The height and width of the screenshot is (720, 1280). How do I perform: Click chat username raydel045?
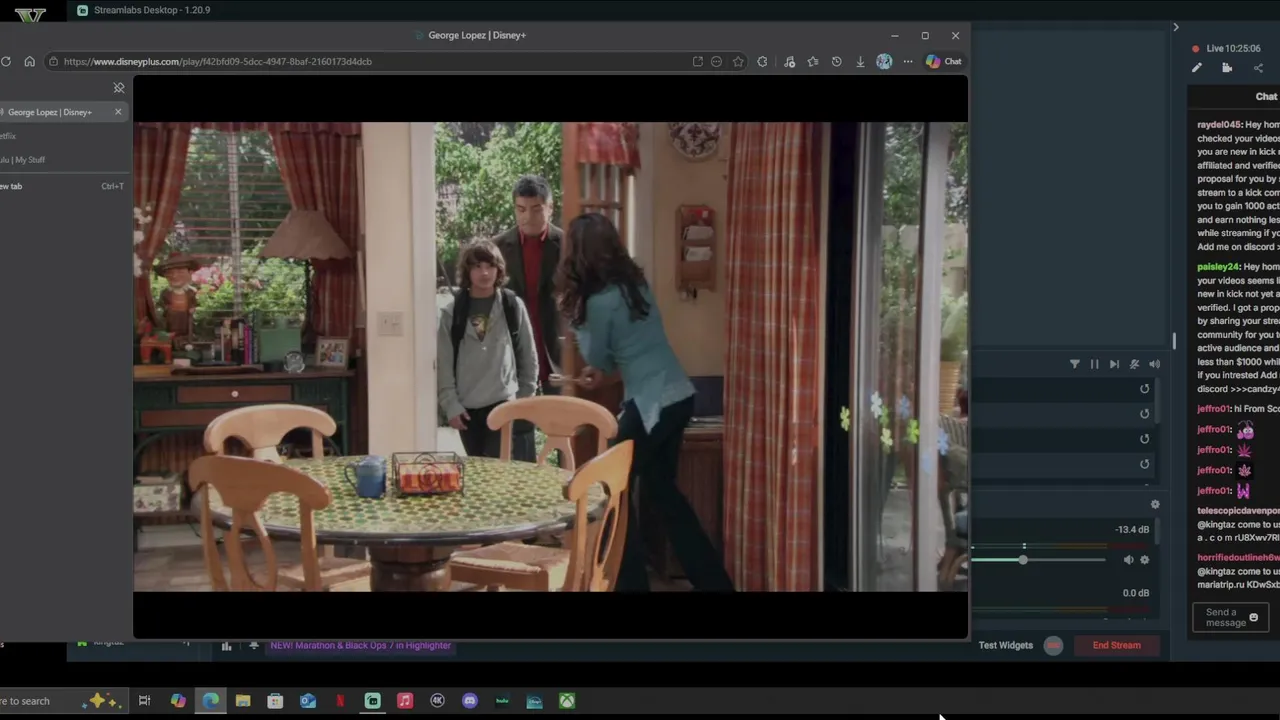pos(1219,125)
